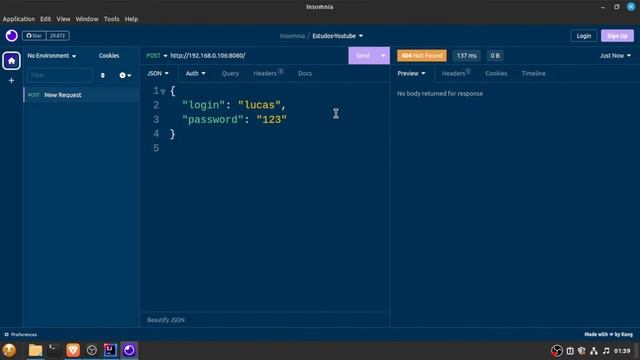The height and width of the screenshot is (360, 640).
Task: Open the create new request plus dropdown
Action: click(x=125, y=76)
